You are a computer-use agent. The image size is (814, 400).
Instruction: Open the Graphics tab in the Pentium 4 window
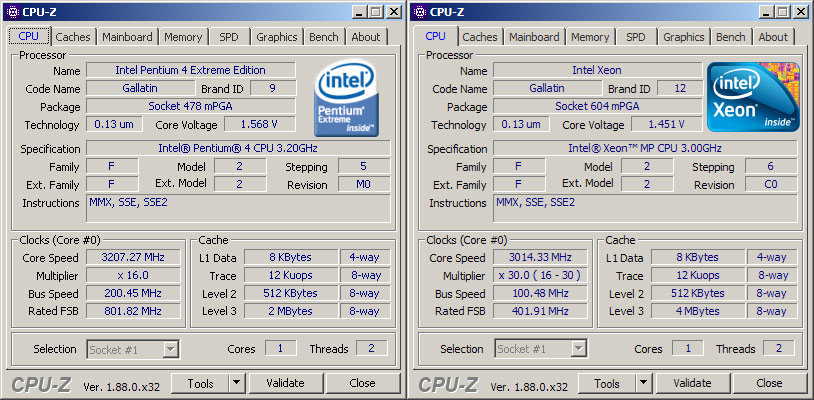tap(276, 37)
